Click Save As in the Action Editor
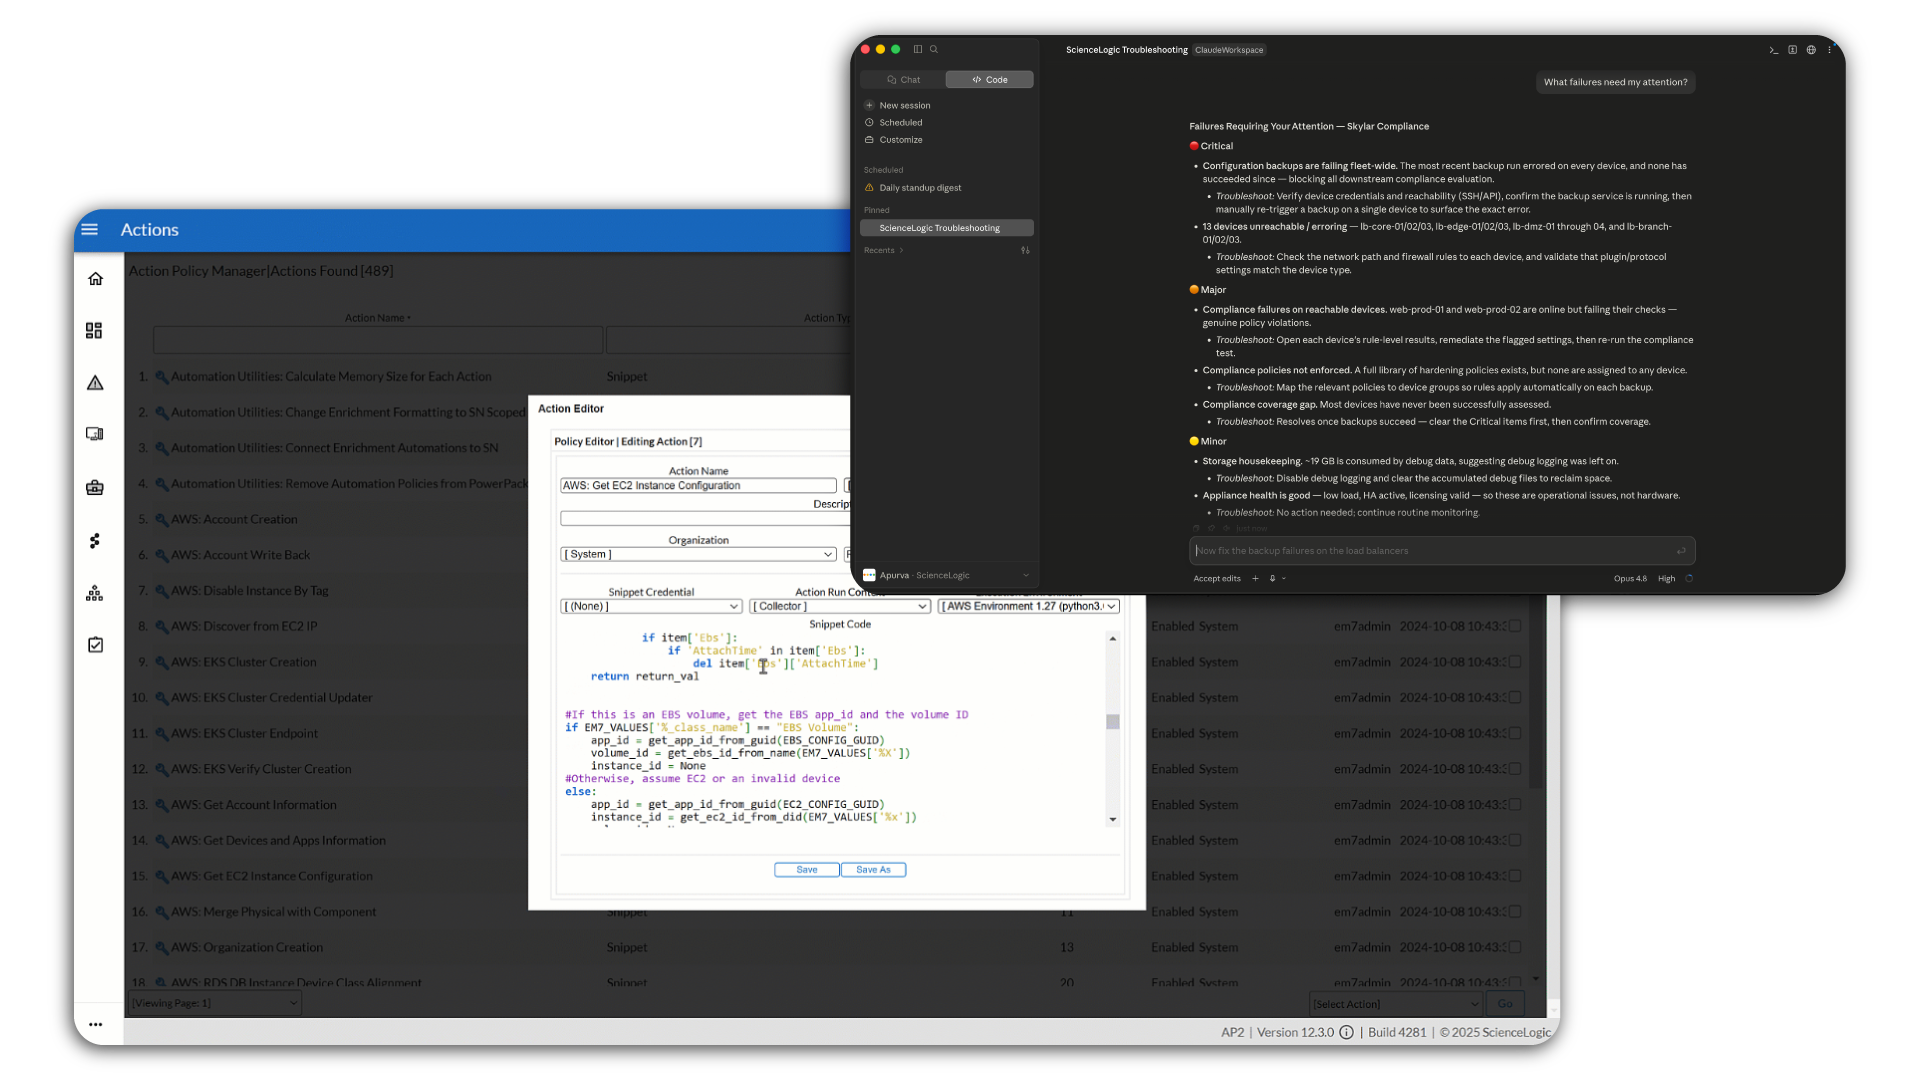Screen dimensions: 1920x1080 coord(873,870)
